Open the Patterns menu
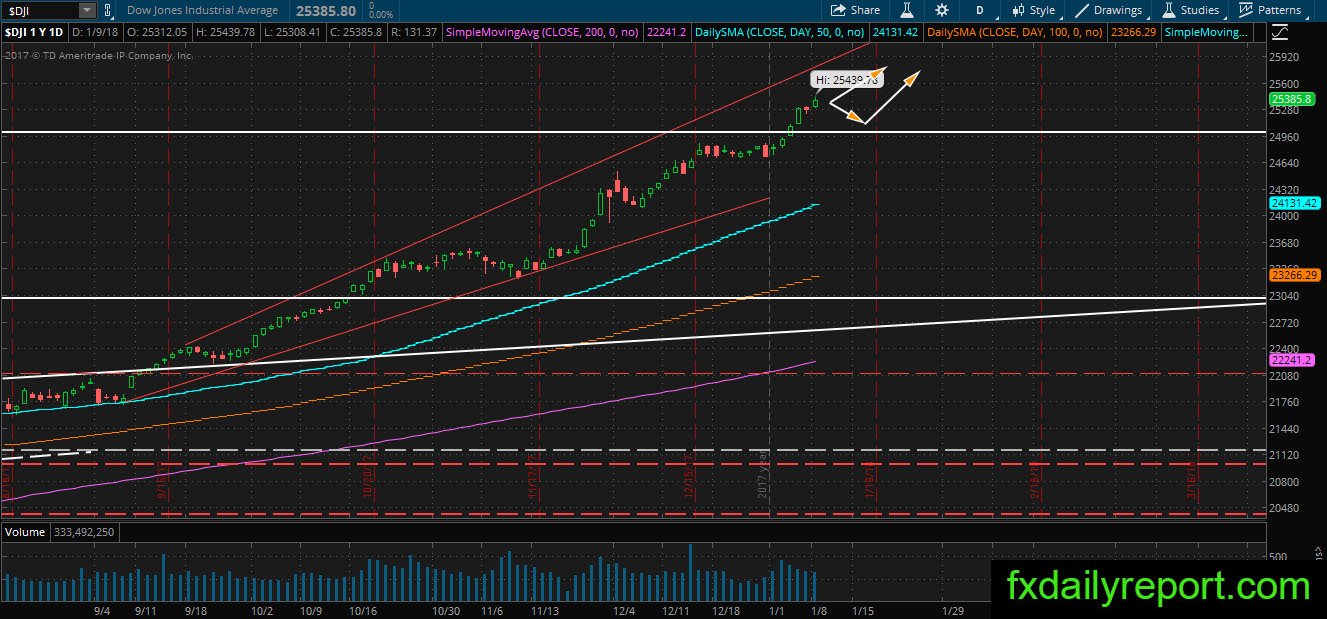Screen dimensions: 1327x619 point(1270,10)
